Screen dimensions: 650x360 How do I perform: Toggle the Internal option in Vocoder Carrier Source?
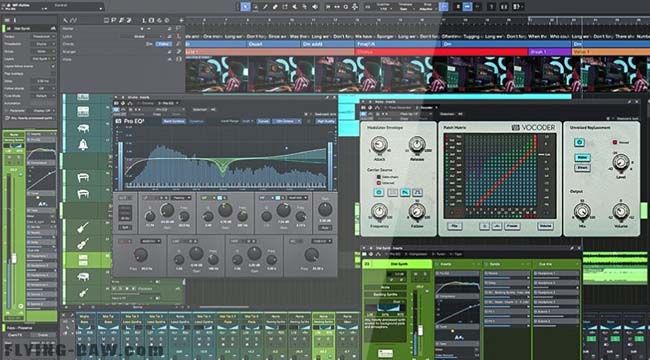tap(378, 182)
